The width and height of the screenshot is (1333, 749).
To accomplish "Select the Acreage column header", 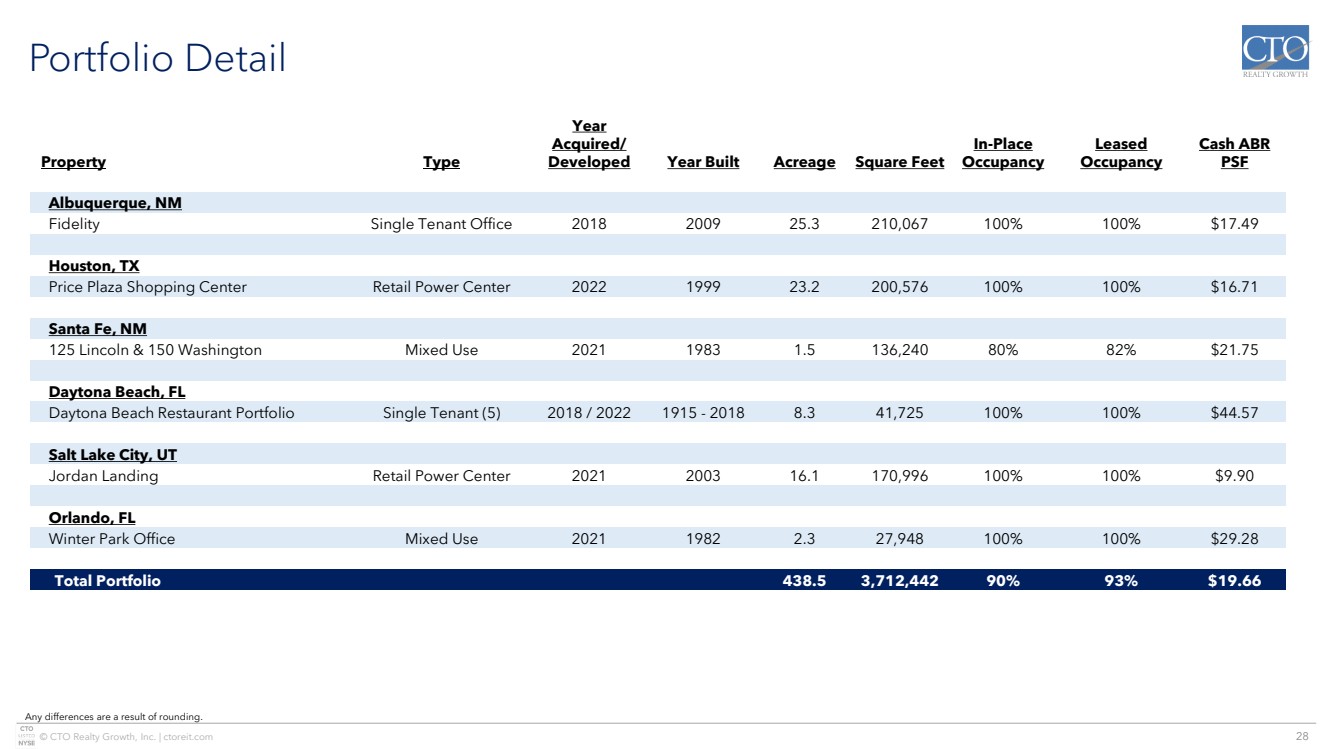I will (804, 162).
